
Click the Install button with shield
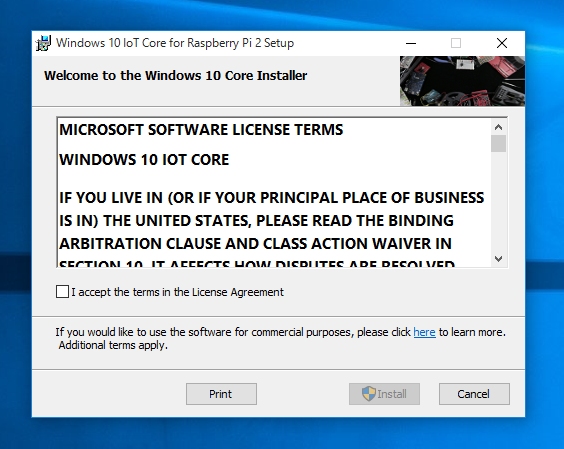point(384,394)
